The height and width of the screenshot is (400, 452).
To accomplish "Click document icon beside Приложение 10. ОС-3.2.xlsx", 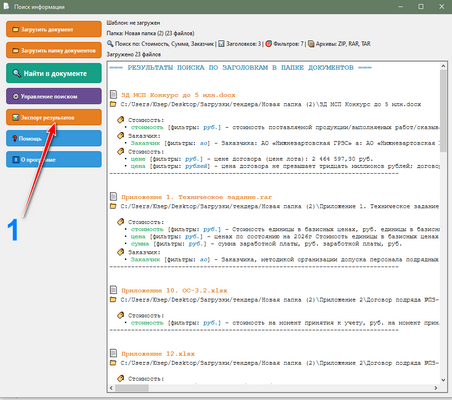I will tap(113, 290).
